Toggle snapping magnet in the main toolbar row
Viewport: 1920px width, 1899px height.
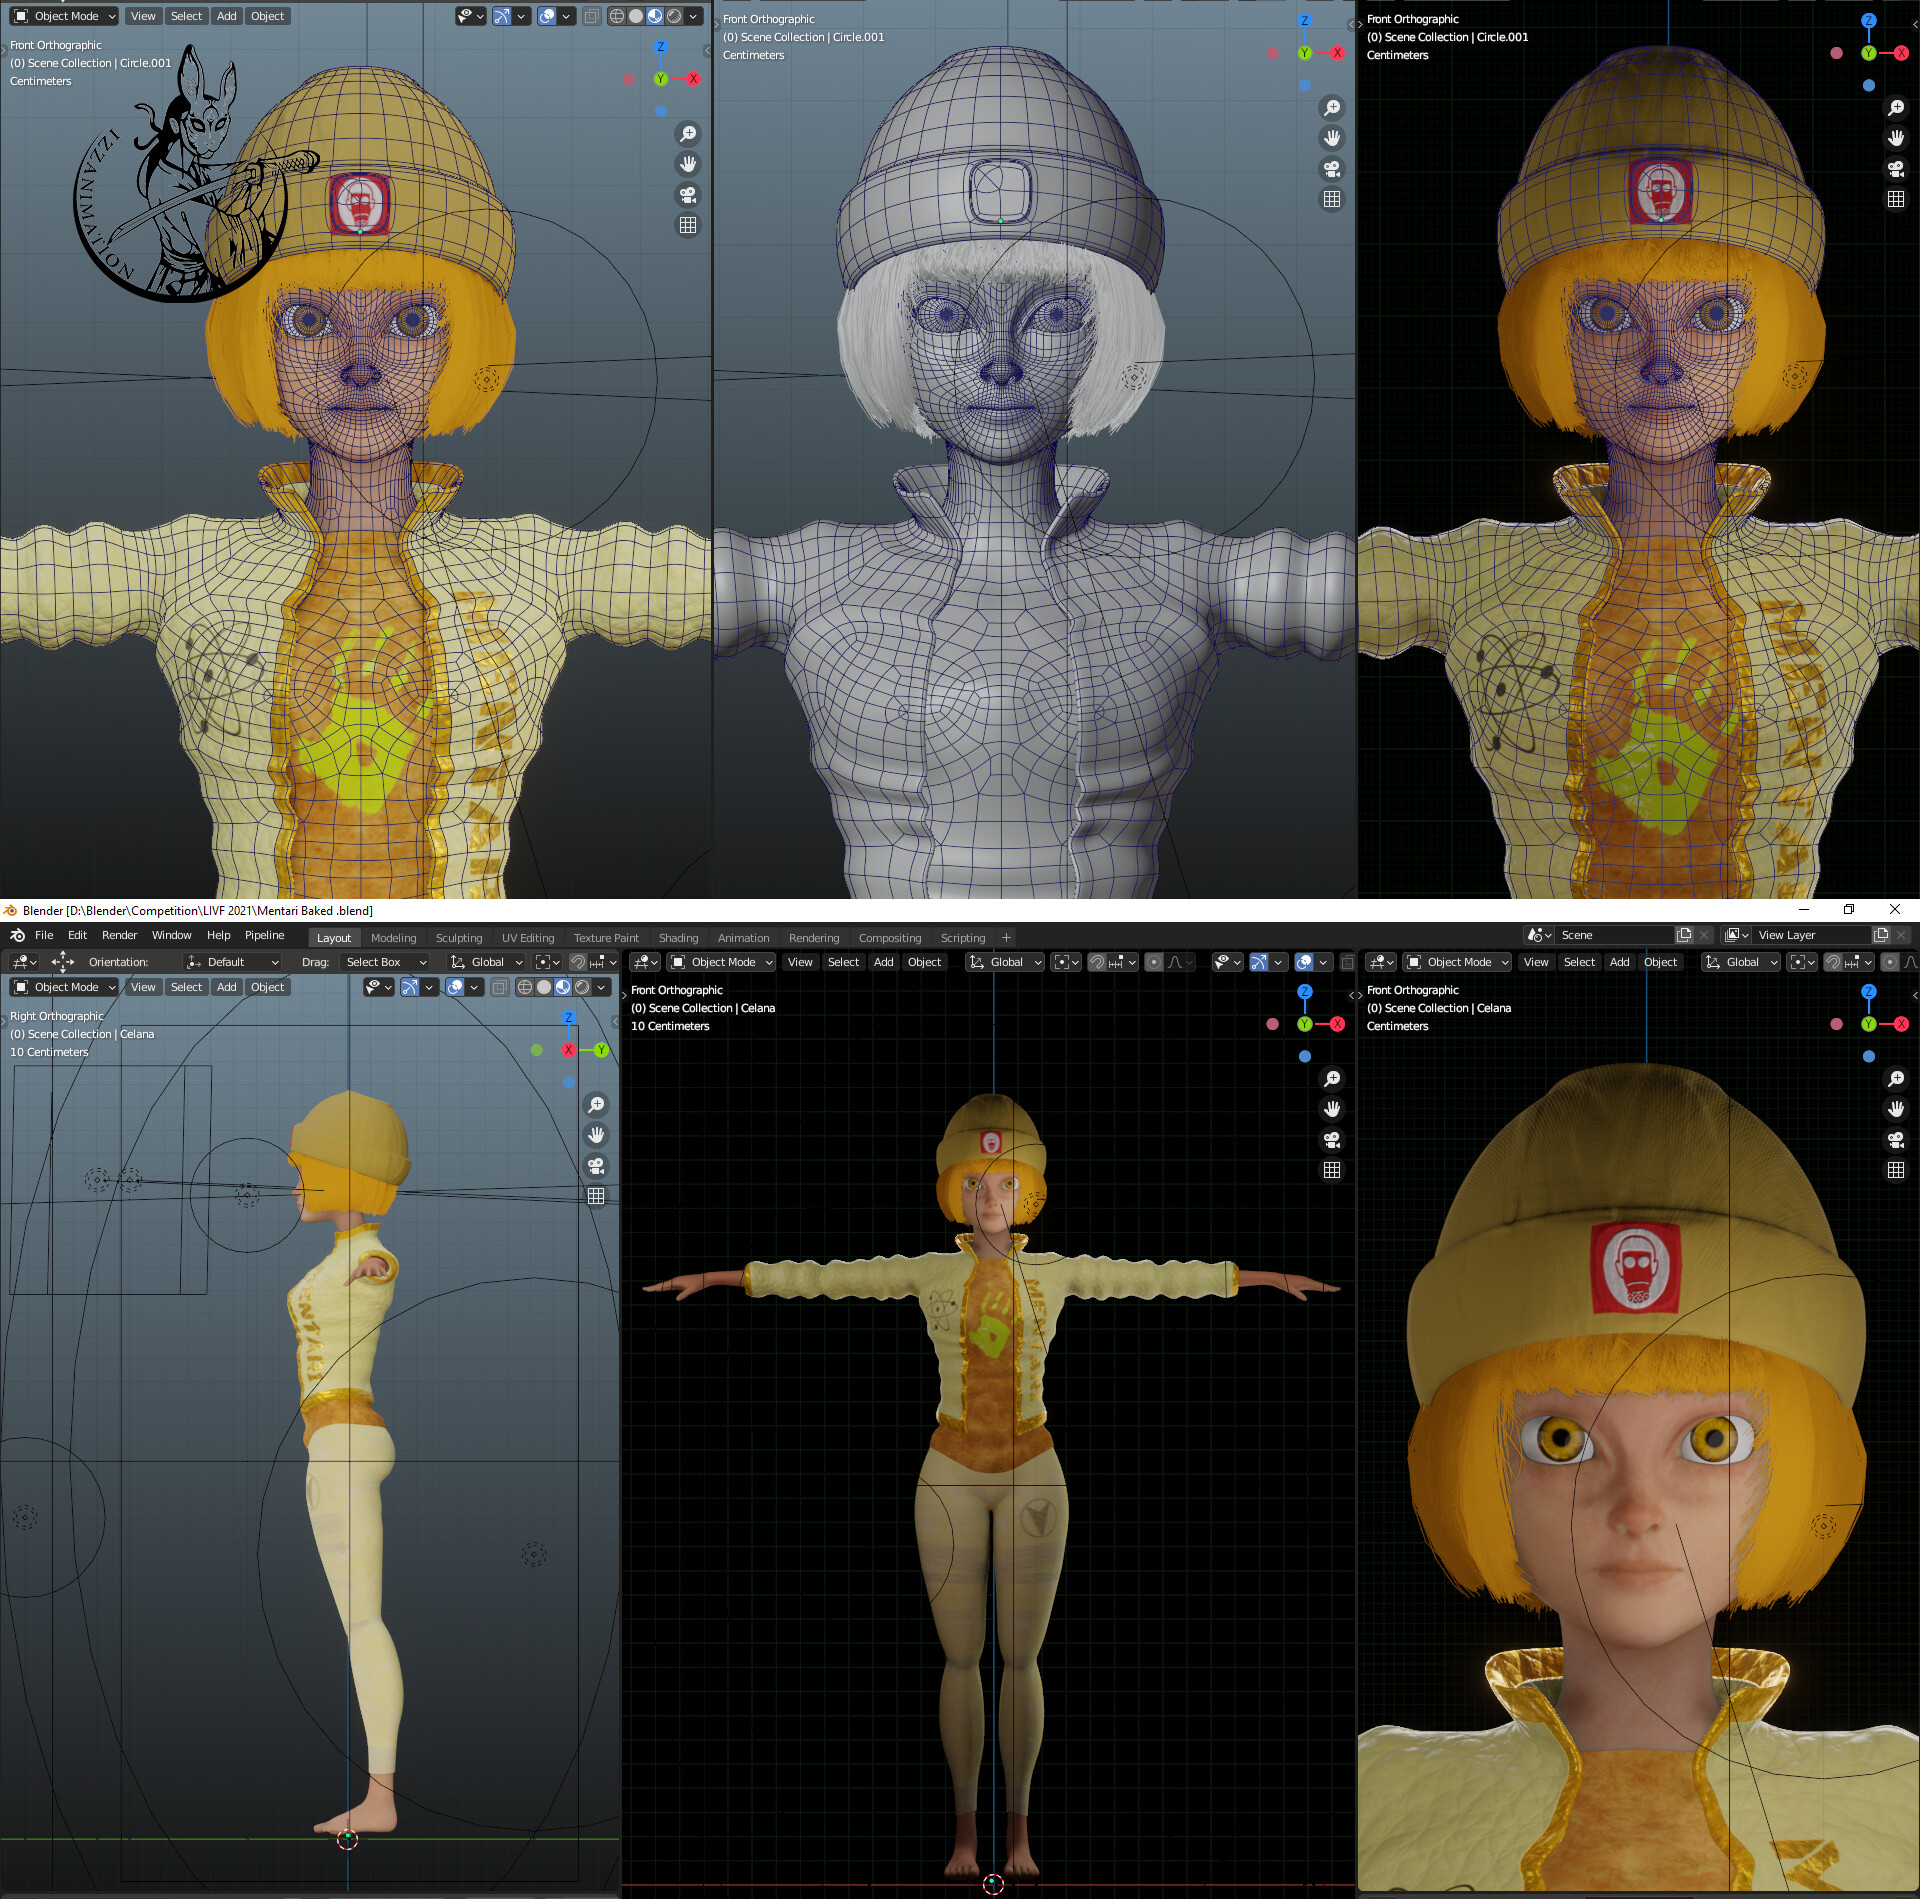coord(578,962)
